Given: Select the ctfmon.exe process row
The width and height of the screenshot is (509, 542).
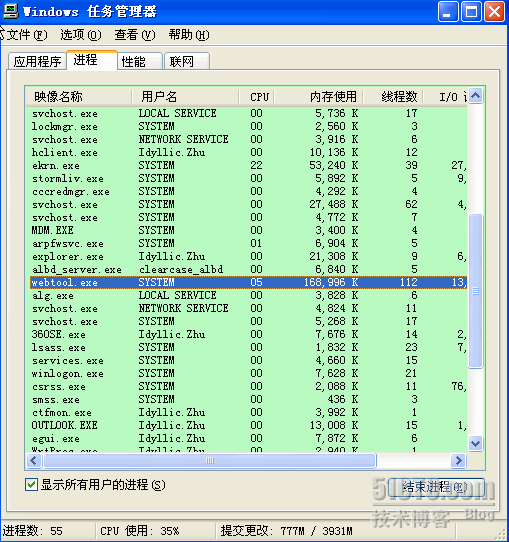Looking at the screenshot, I should click(248, 412).
